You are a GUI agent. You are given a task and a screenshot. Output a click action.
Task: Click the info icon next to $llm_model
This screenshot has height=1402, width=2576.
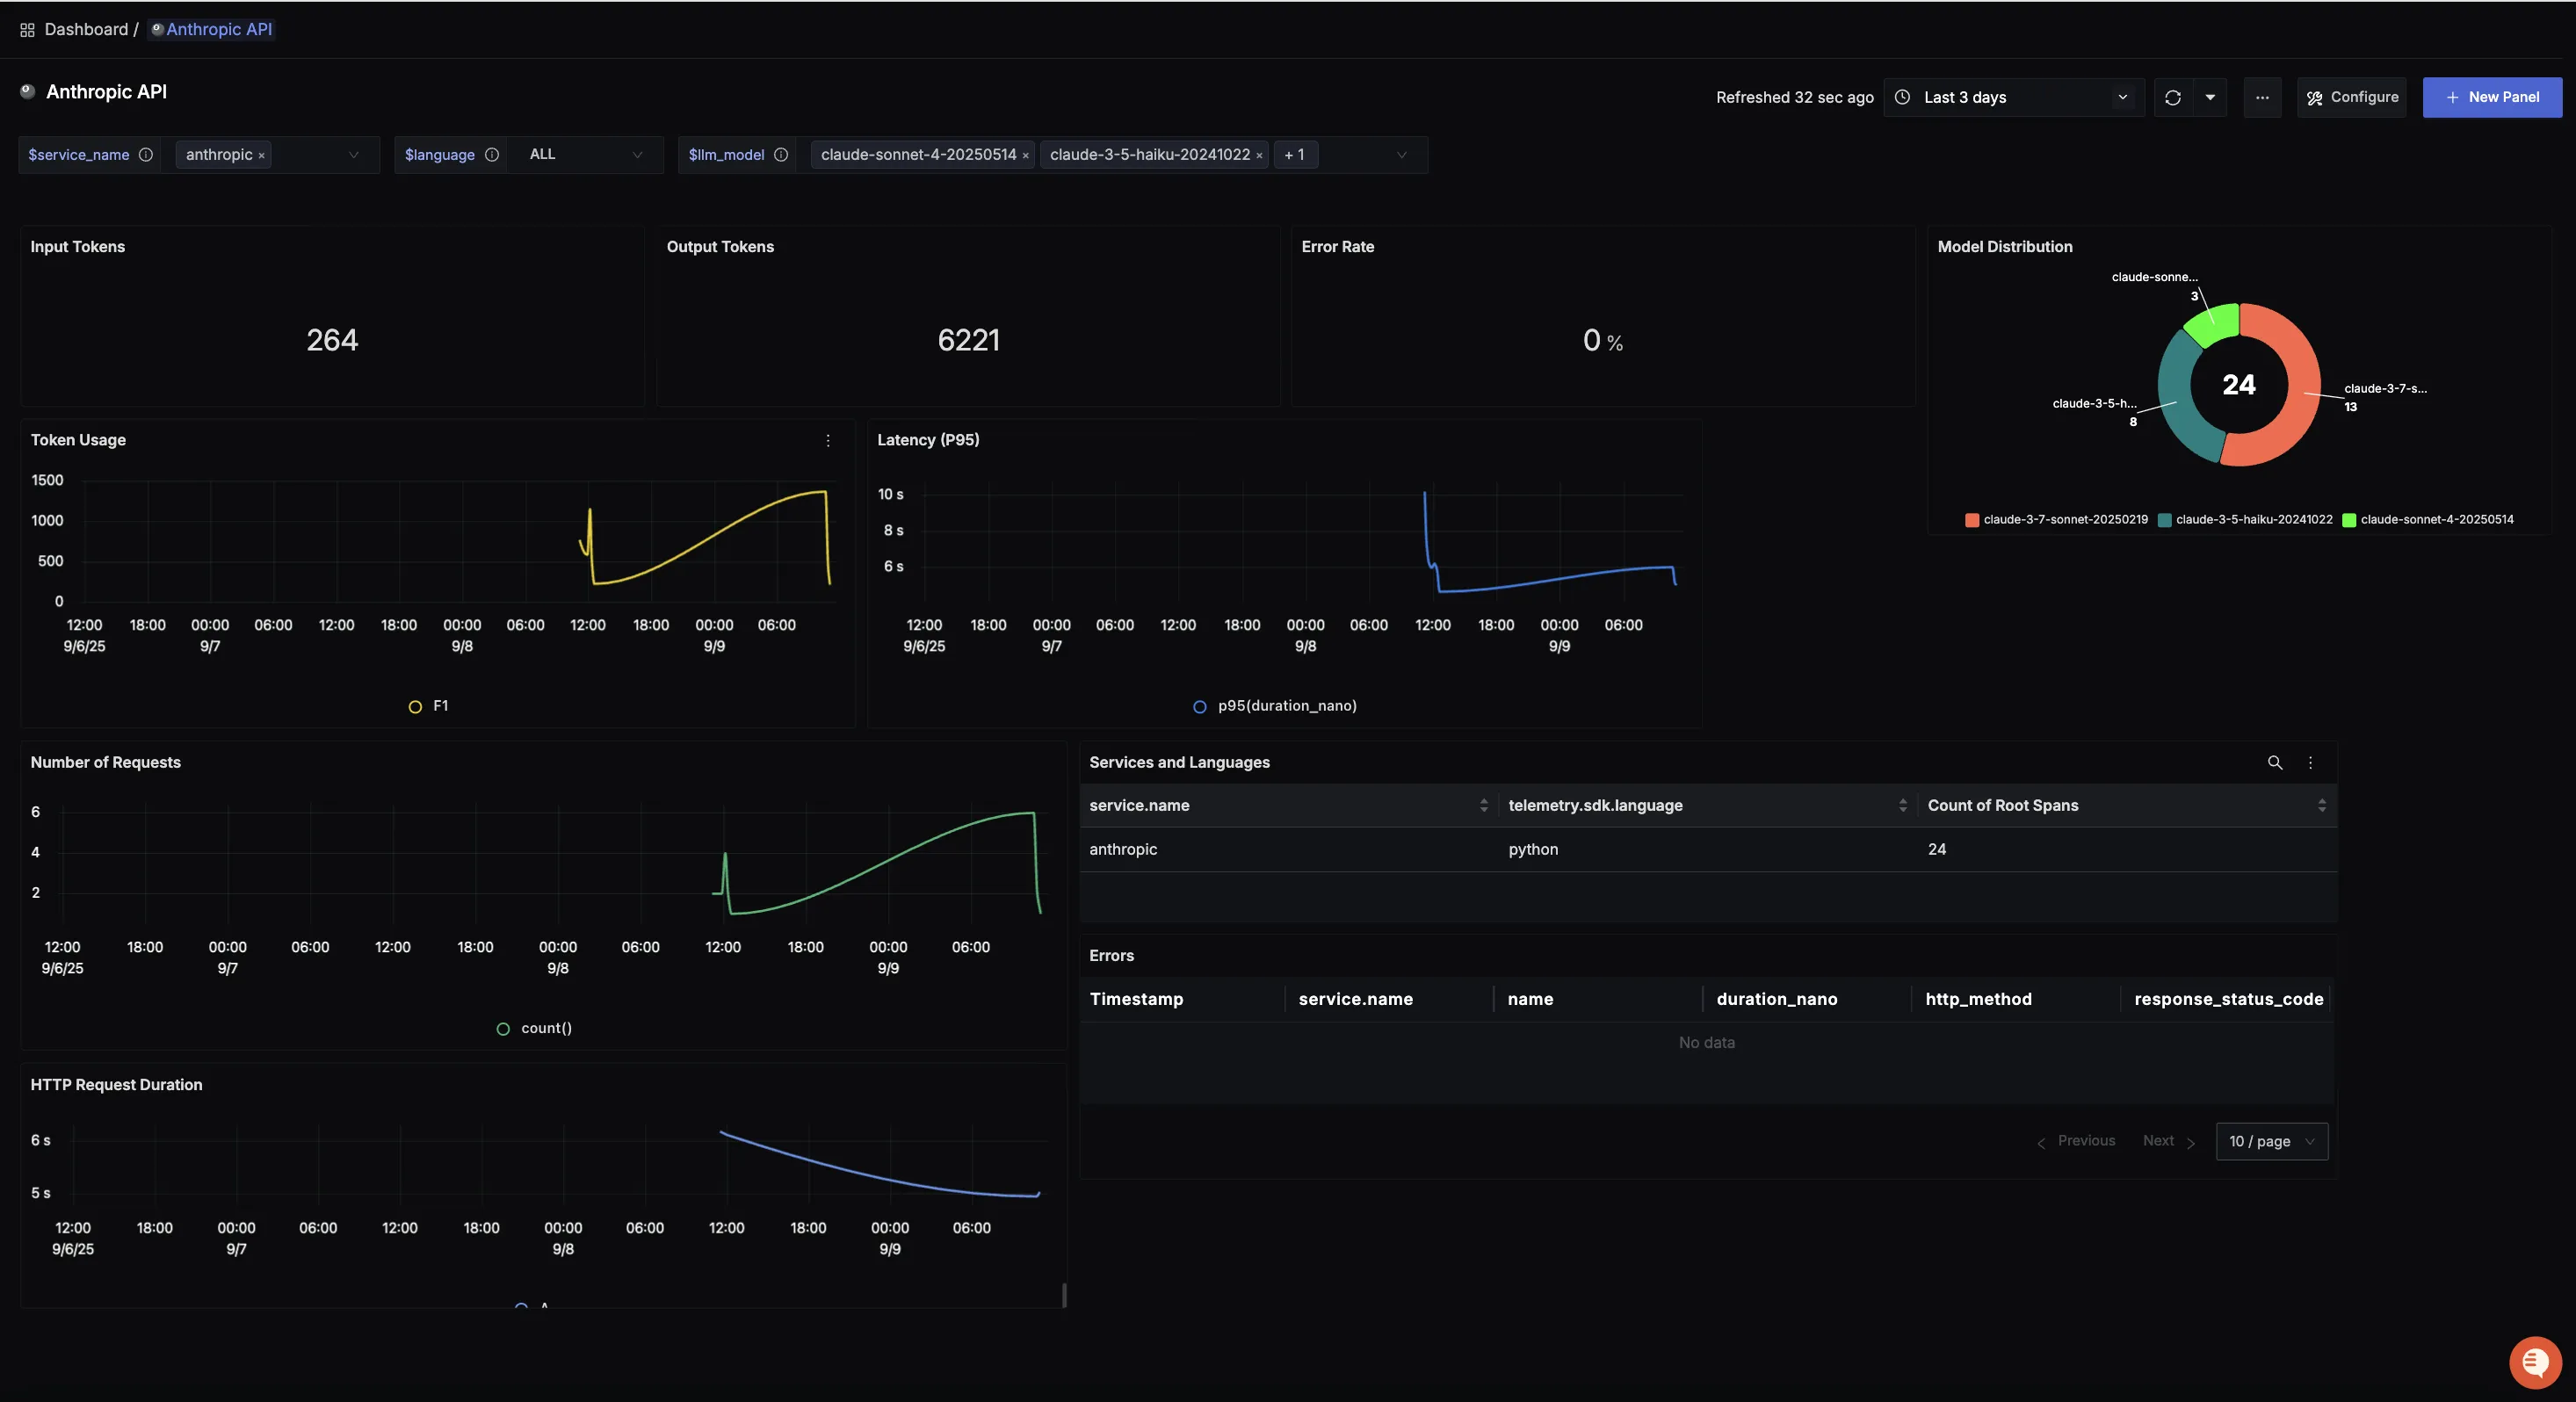tap(781, 154)
